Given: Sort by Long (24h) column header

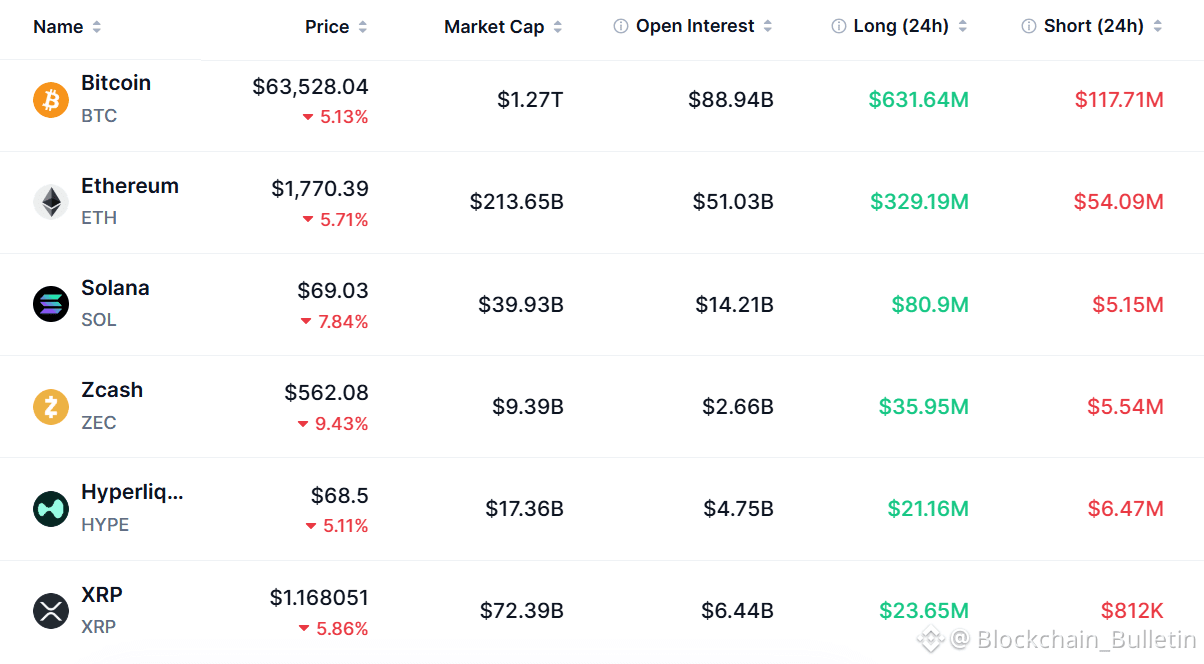Looking at the screenshot, I should (901, 27).
